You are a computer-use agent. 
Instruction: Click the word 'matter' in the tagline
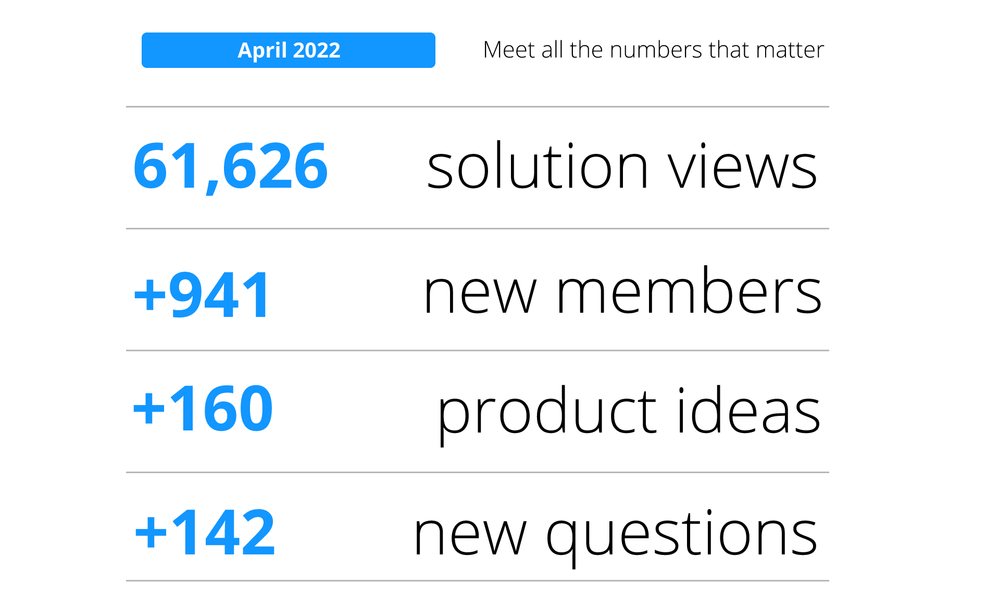[x=796, y=50]
